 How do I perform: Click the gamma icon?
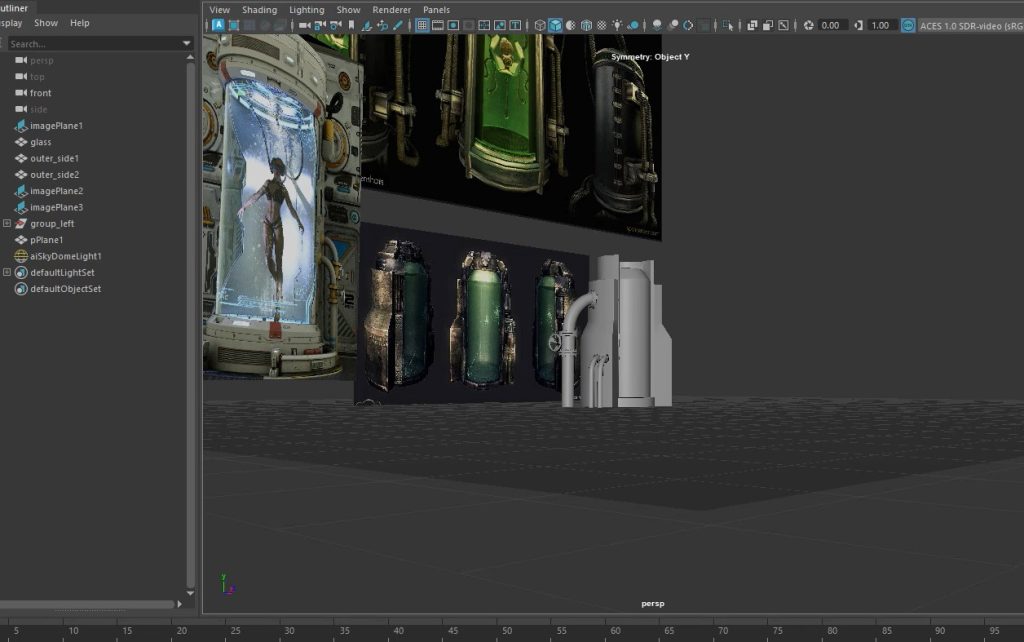point(859,25)
